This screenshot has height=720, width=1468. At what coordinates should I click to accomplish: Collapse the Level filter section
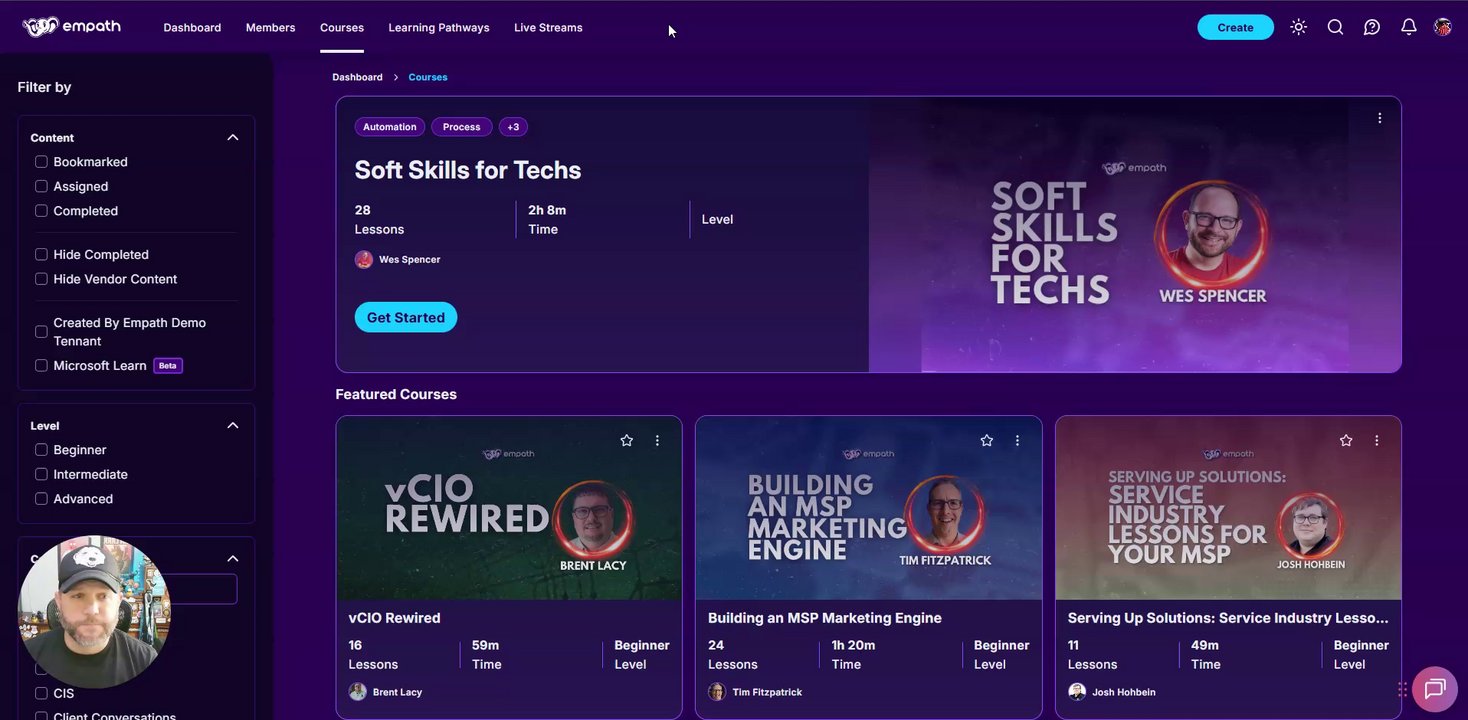[233, 426]
